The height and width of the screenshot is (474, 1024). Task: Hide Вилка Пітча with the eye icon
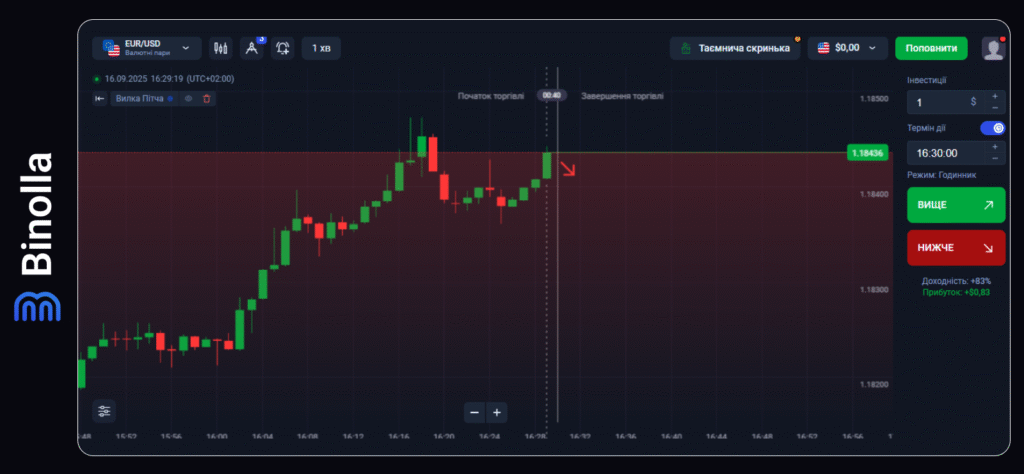tap(188, 98)
